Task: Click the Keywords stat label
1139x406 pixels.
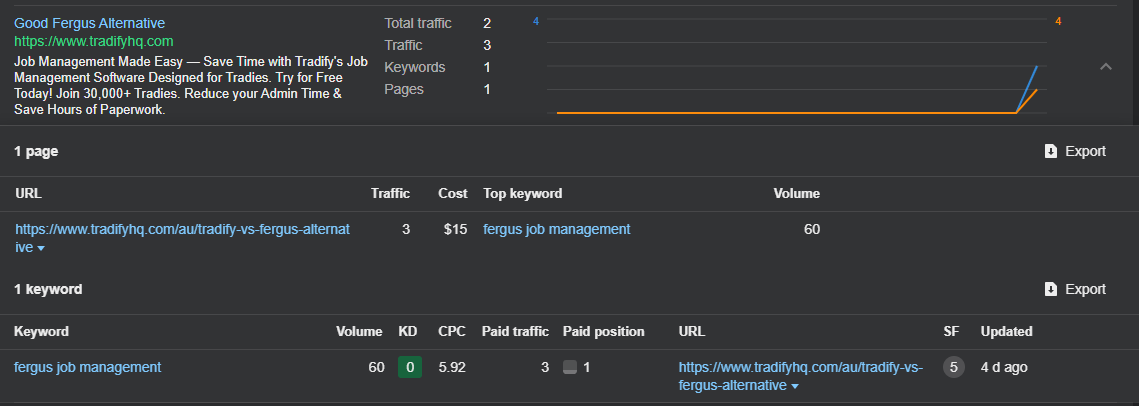Action: tap(415, 68)
